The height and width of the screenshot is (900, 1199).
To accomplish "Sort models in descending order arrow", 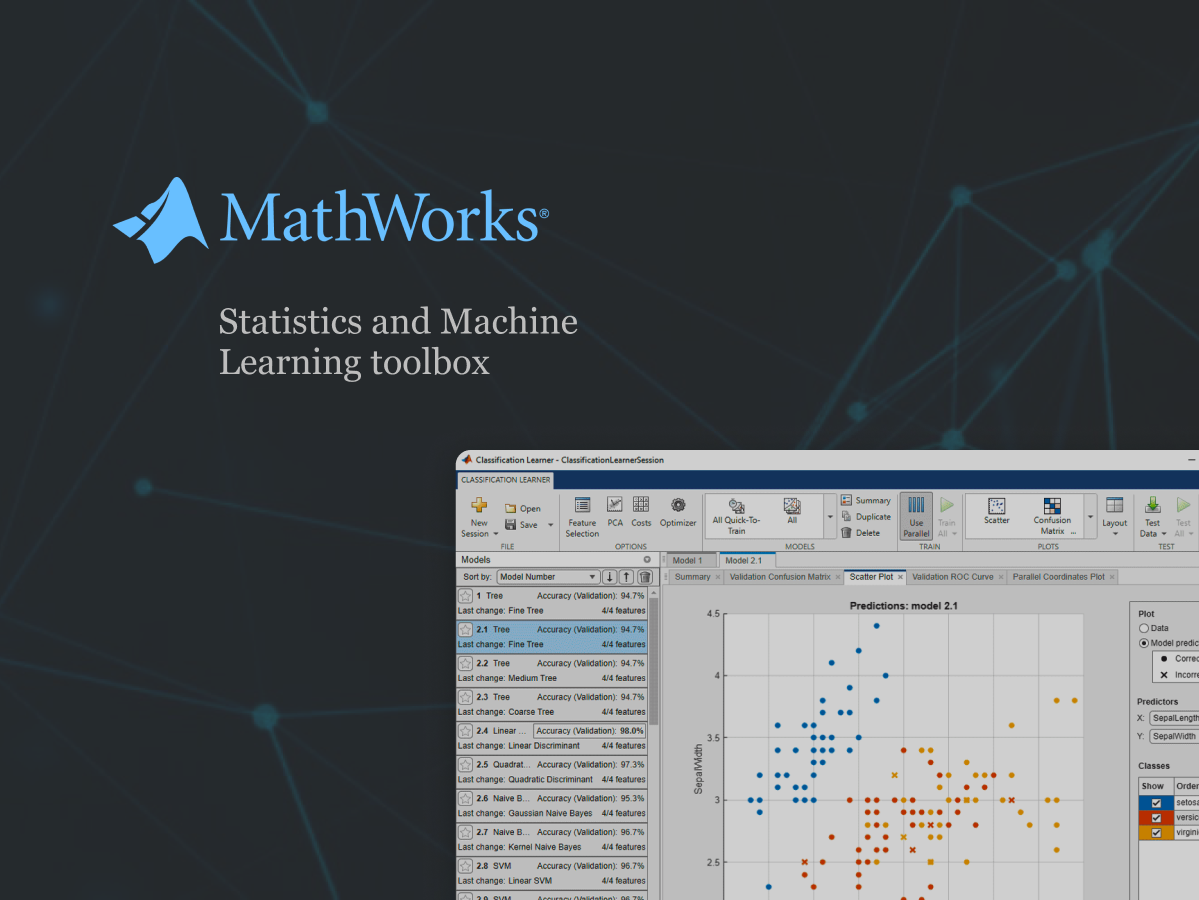I will pyautogui.click(x=609, y=577).
